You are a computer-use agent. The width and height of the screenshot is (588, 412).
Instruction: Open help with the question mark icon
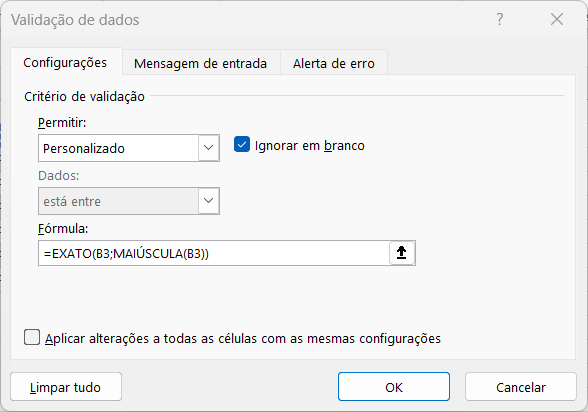500,19
